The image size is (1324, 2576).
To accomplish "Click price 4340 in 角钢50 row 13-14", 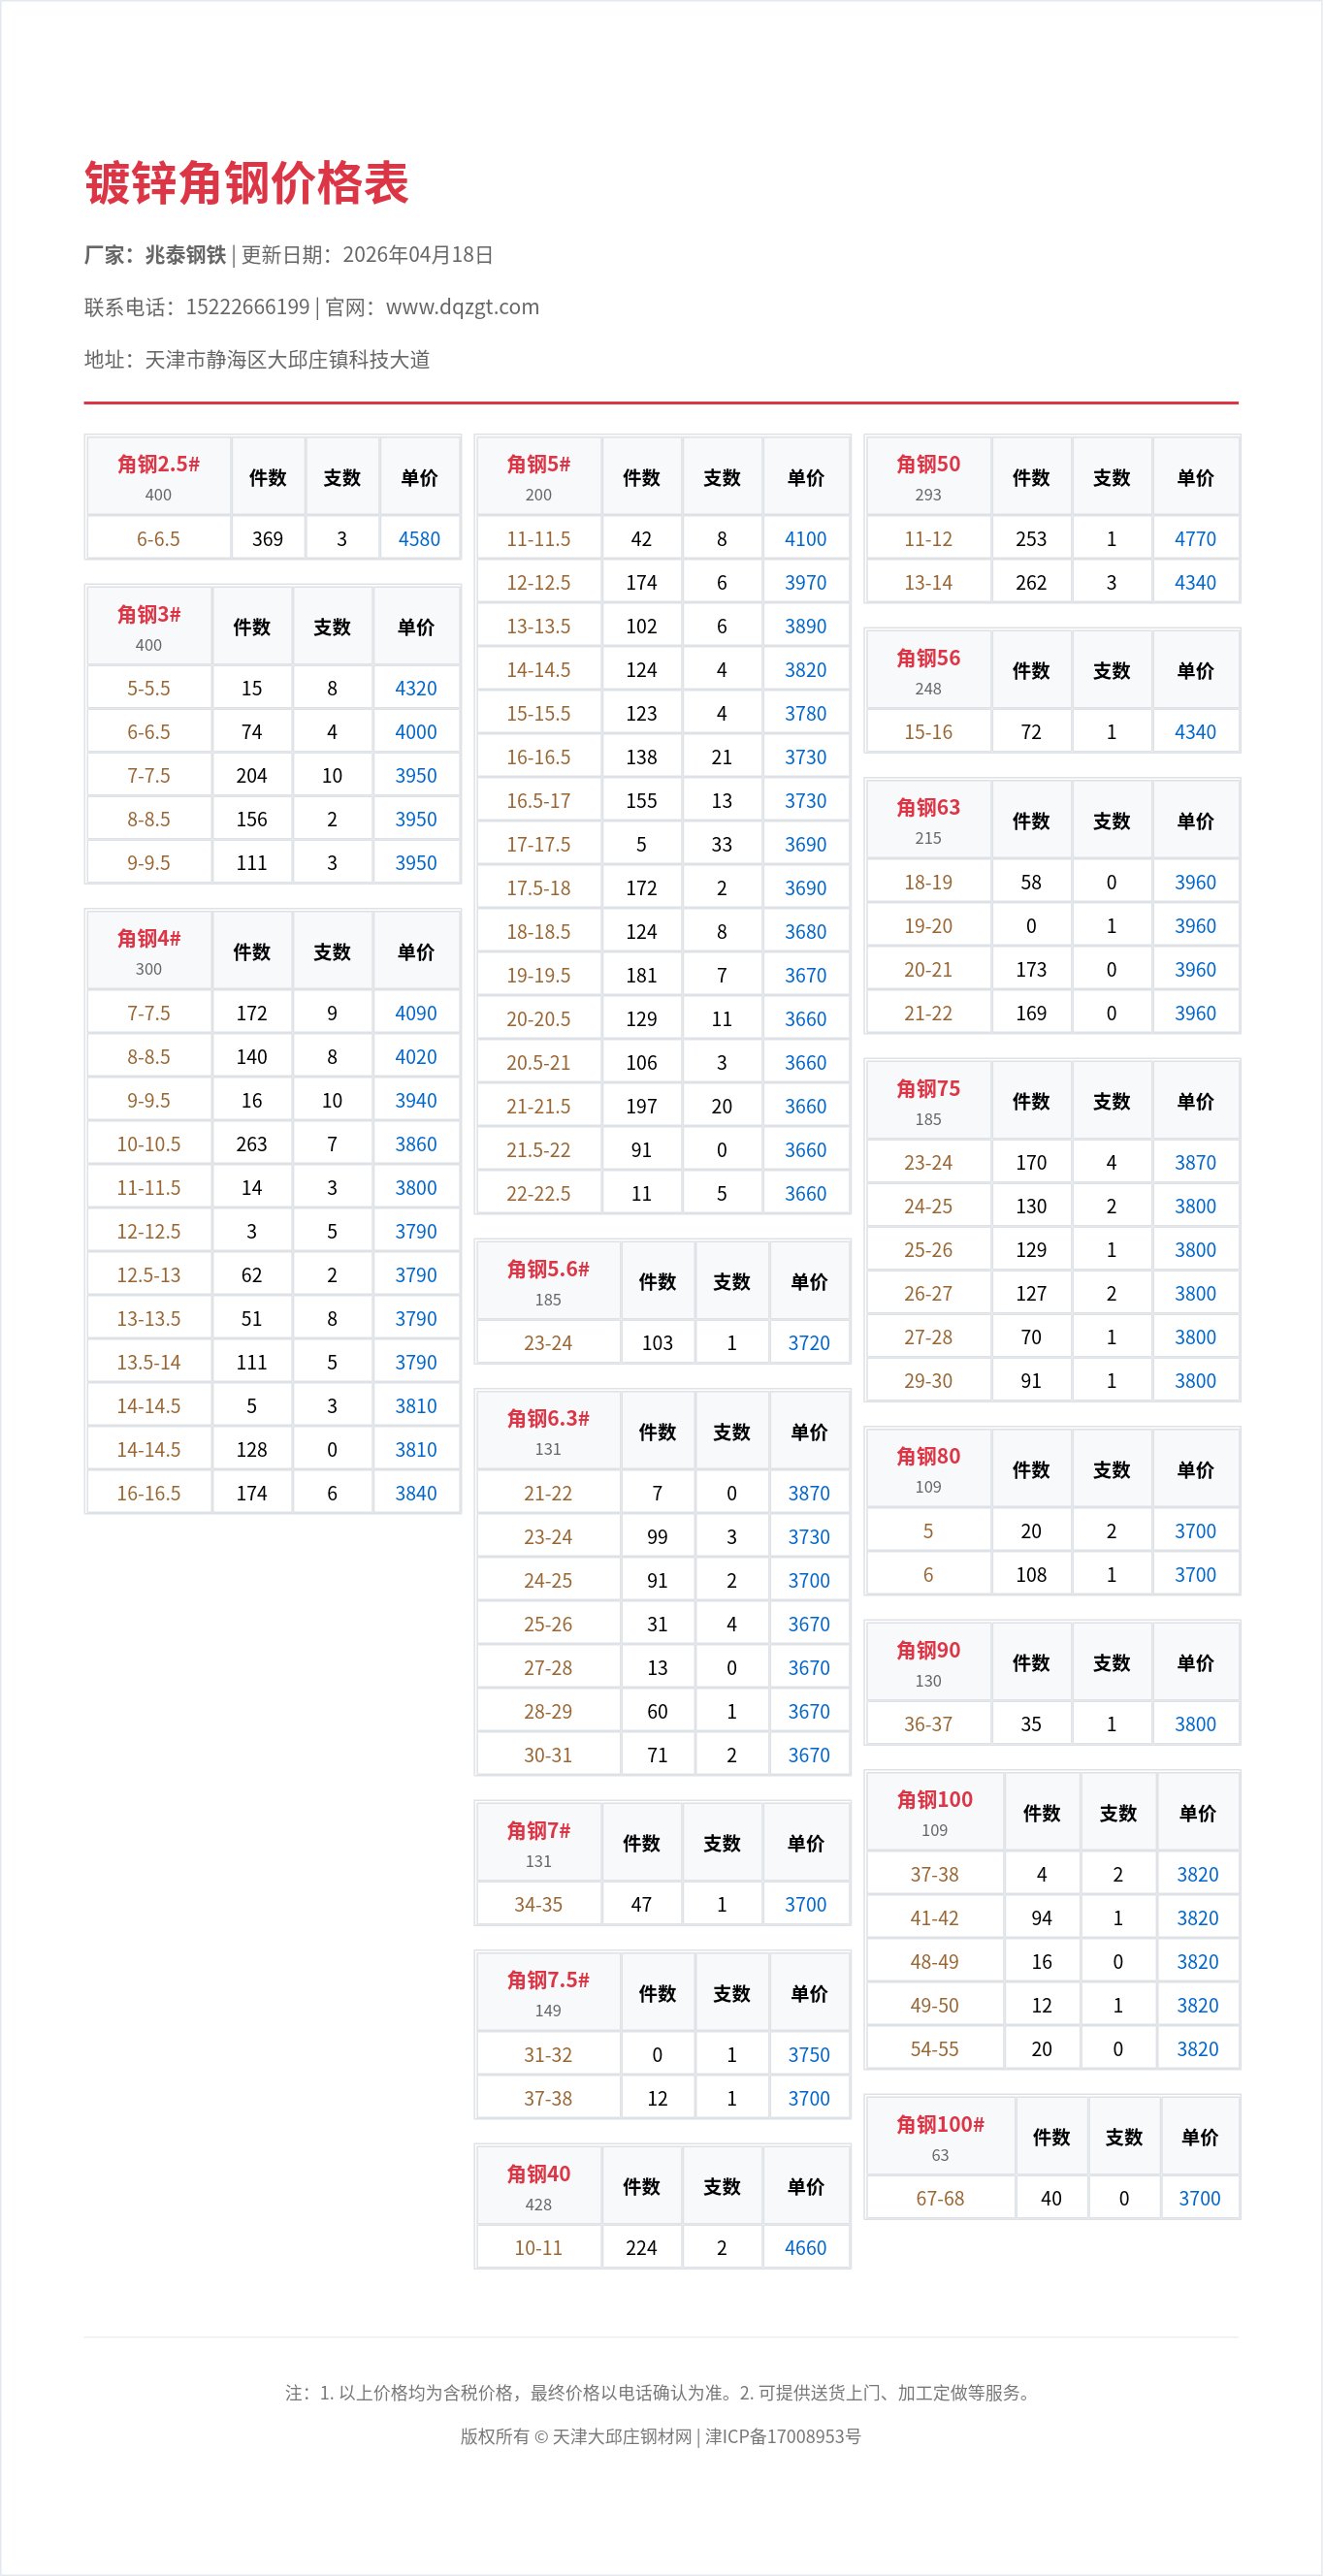I will pyautogui.click(x=1196, y=583).
